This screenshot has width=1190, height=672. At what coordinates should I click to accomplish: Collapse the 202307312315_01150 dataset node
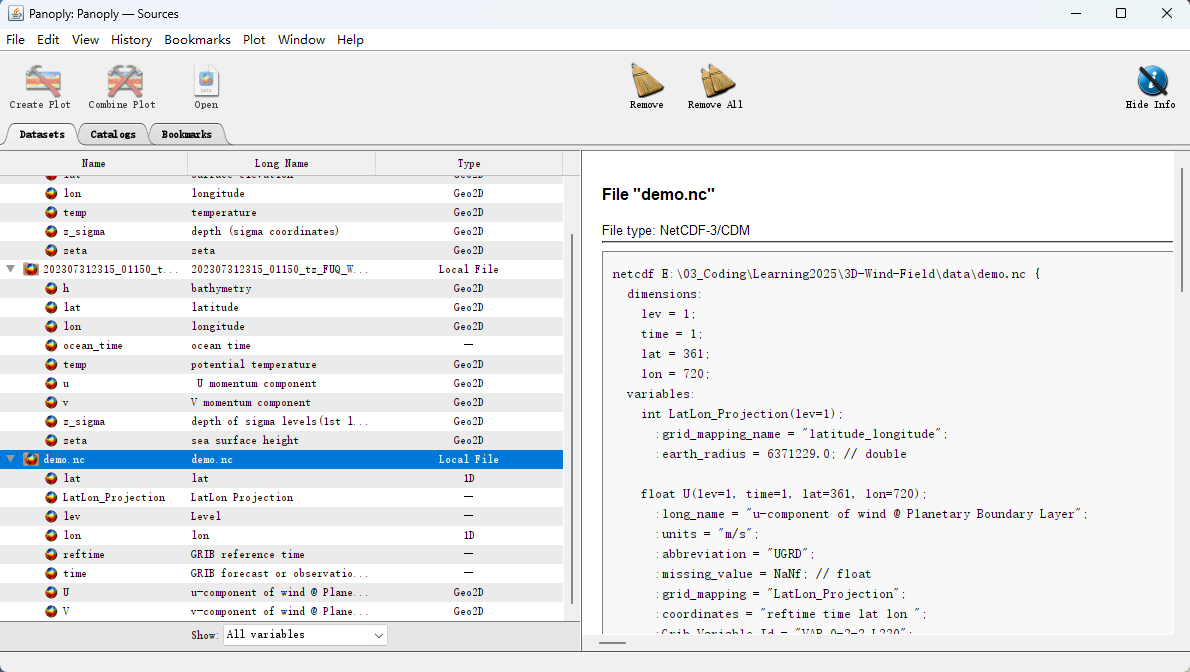(11, 270)
